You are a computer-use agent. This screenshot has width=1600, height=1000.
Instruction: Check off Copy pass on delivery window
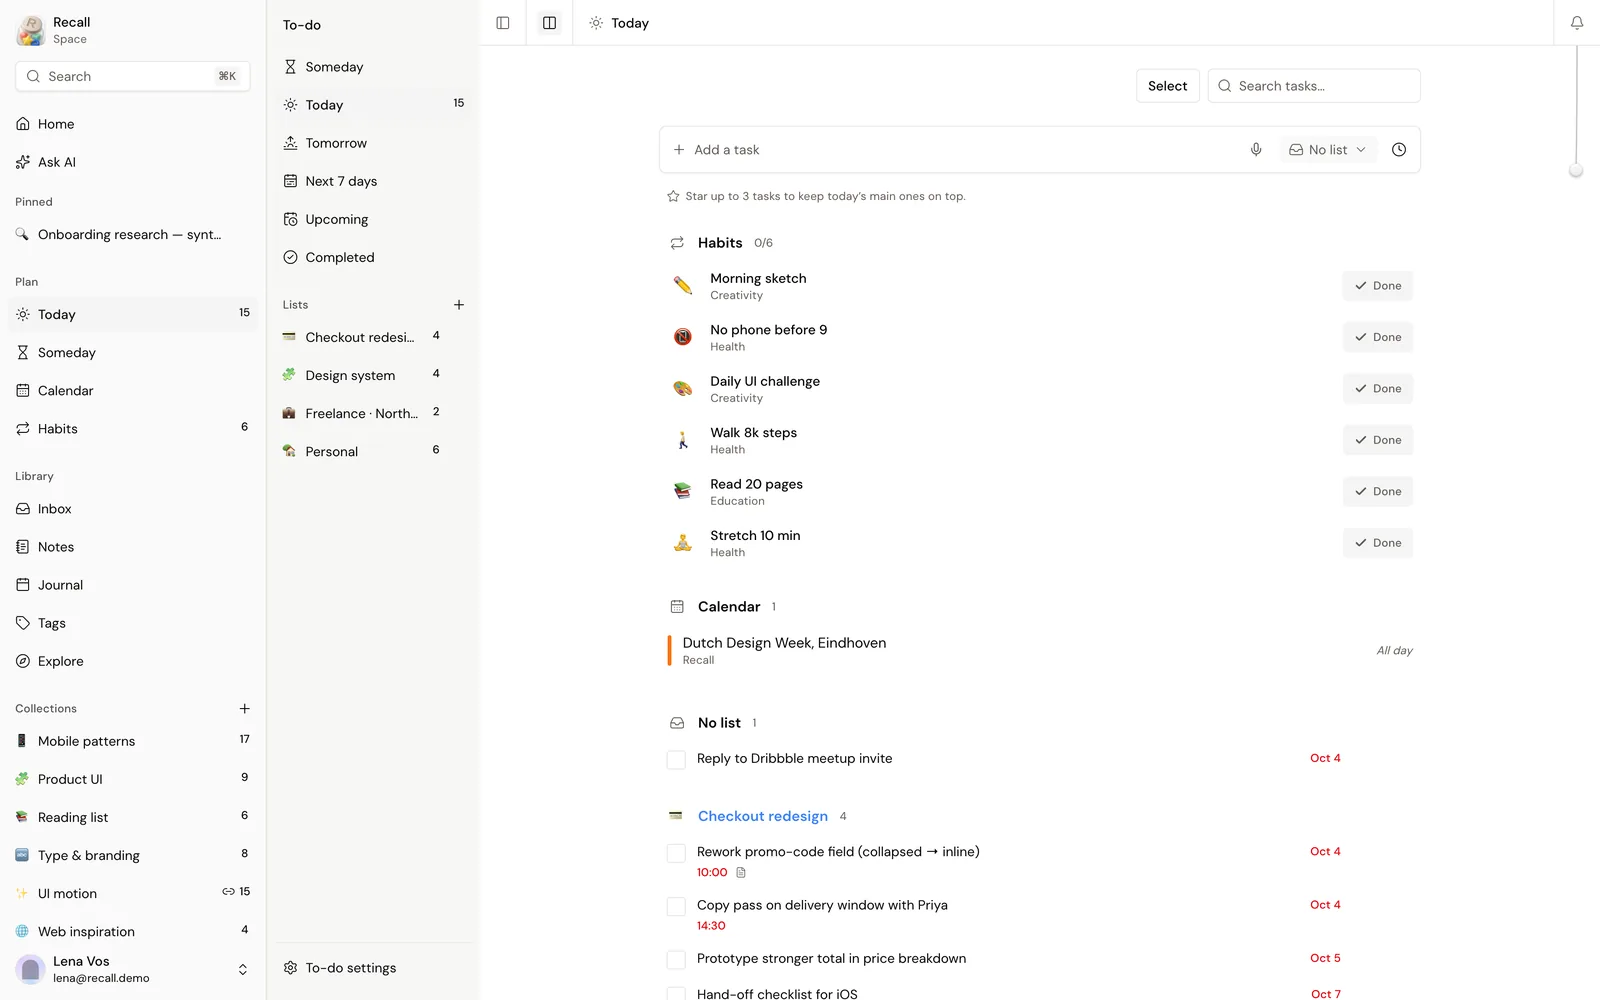click(x=676, y=906)
